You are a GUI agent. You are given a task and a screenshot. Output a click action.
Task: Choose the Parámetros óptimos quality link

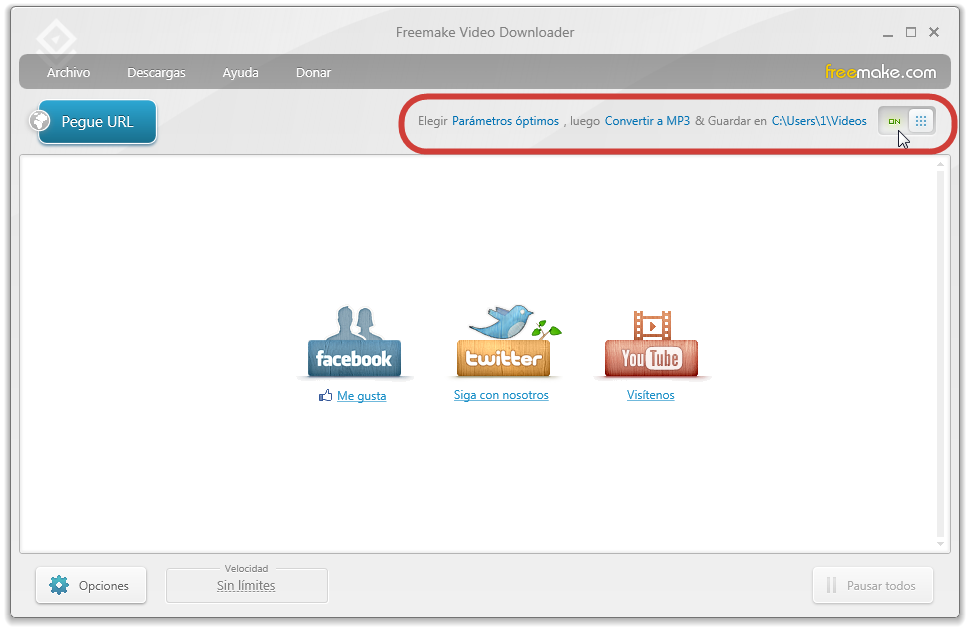505,121
